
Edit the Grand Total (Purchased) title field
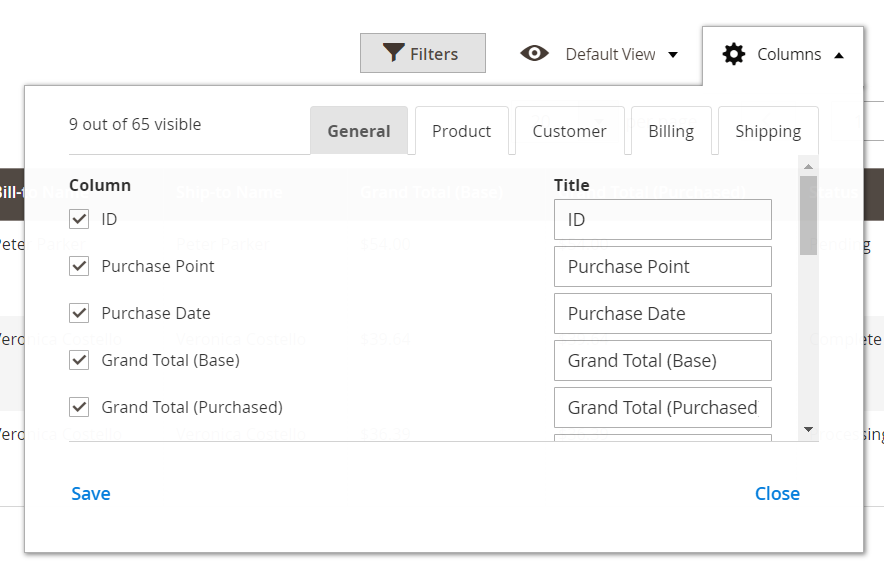tap(662, 407)
